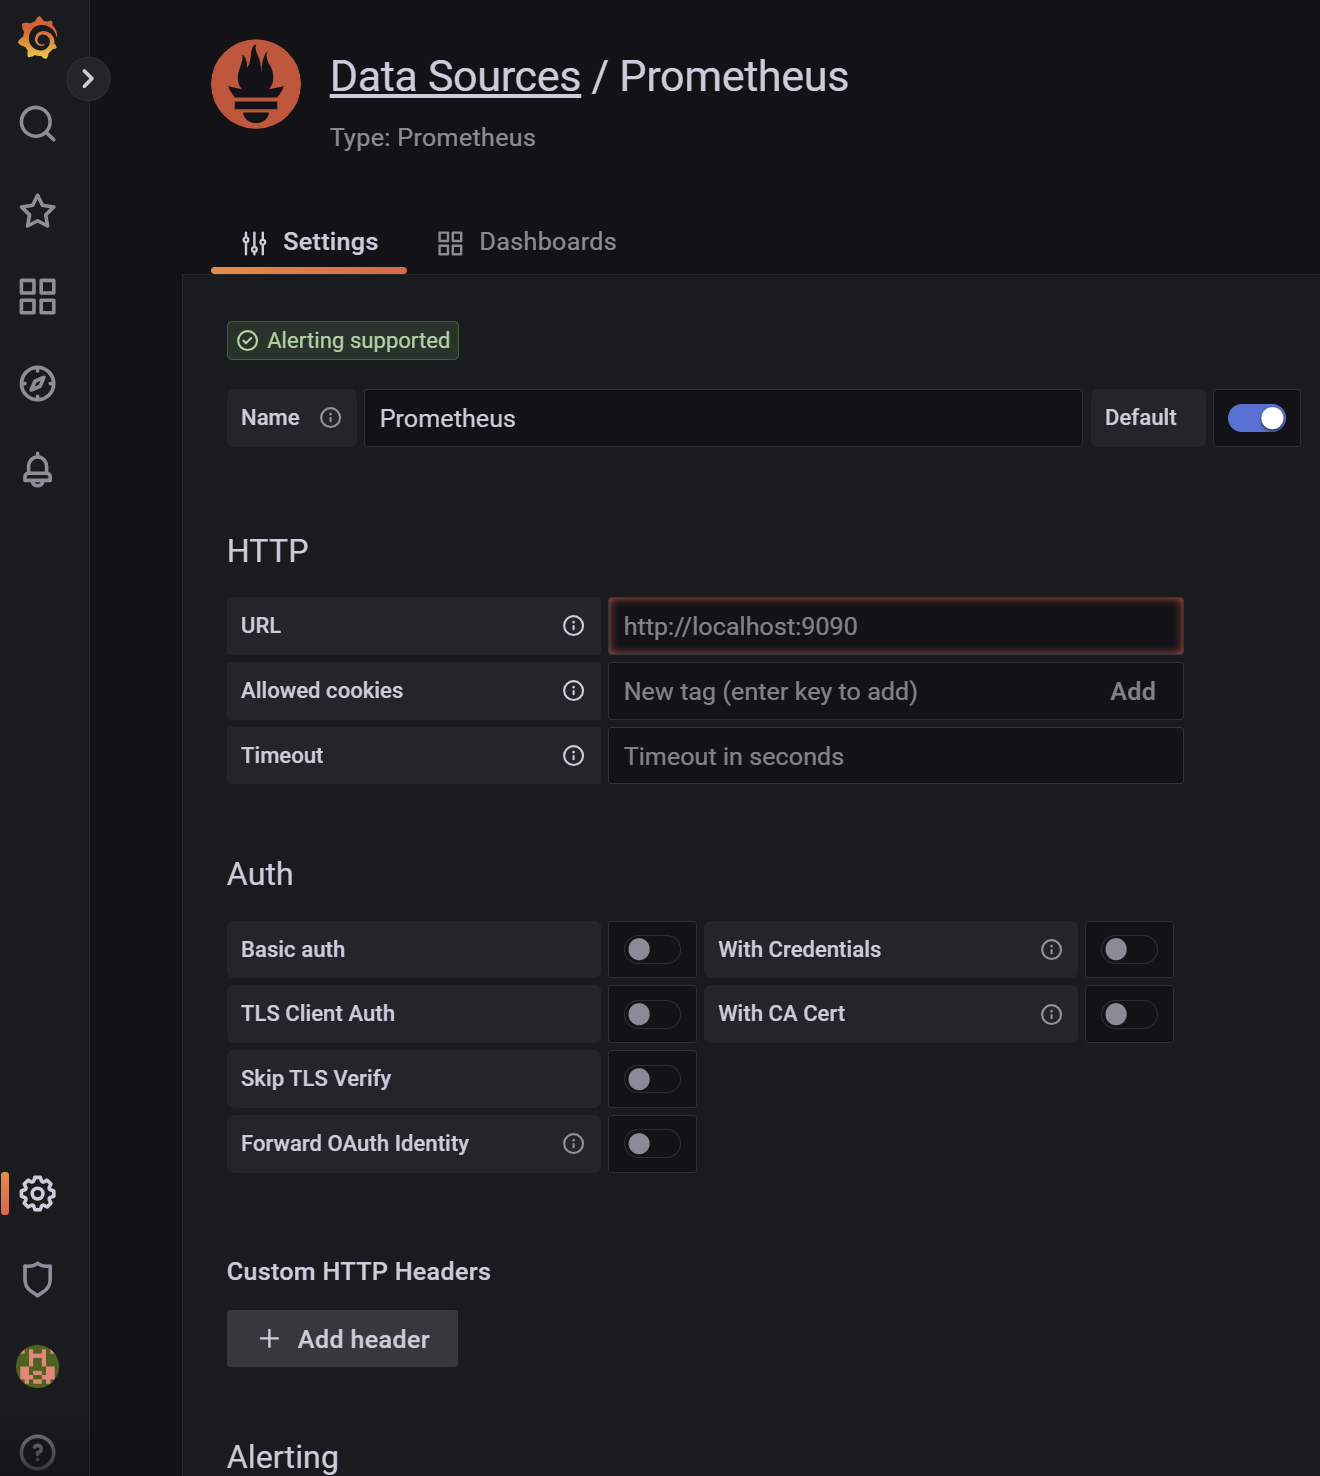Screen dimensions: 1320x1476
Task: Click the Timeout info icon
Action: tap(573, 756)
